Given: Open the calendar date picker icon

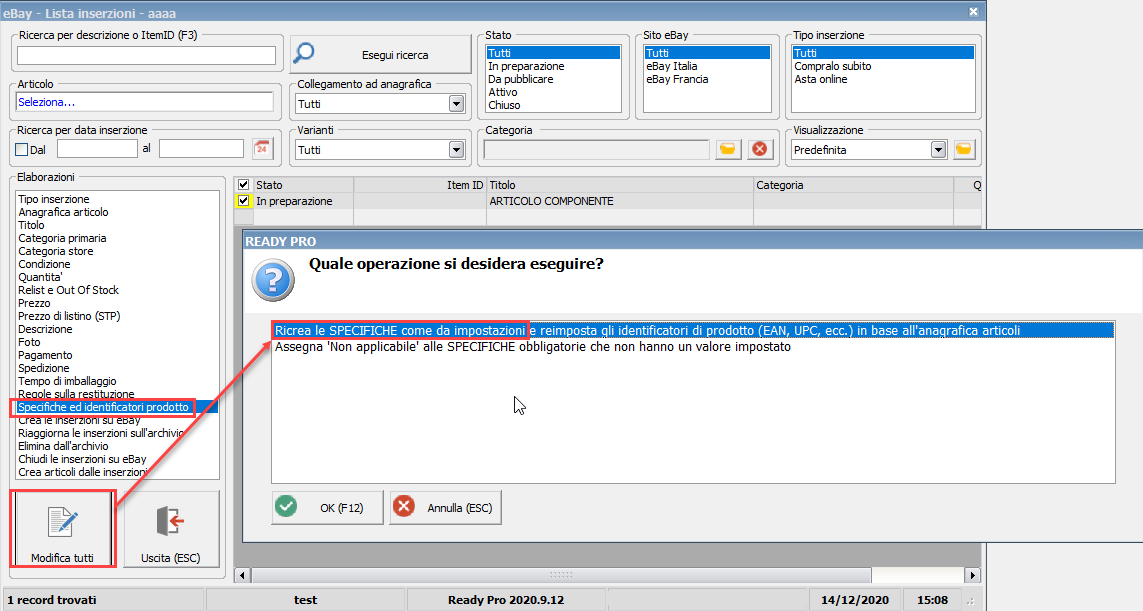Looking at the screenshot, I should point(262,149).
